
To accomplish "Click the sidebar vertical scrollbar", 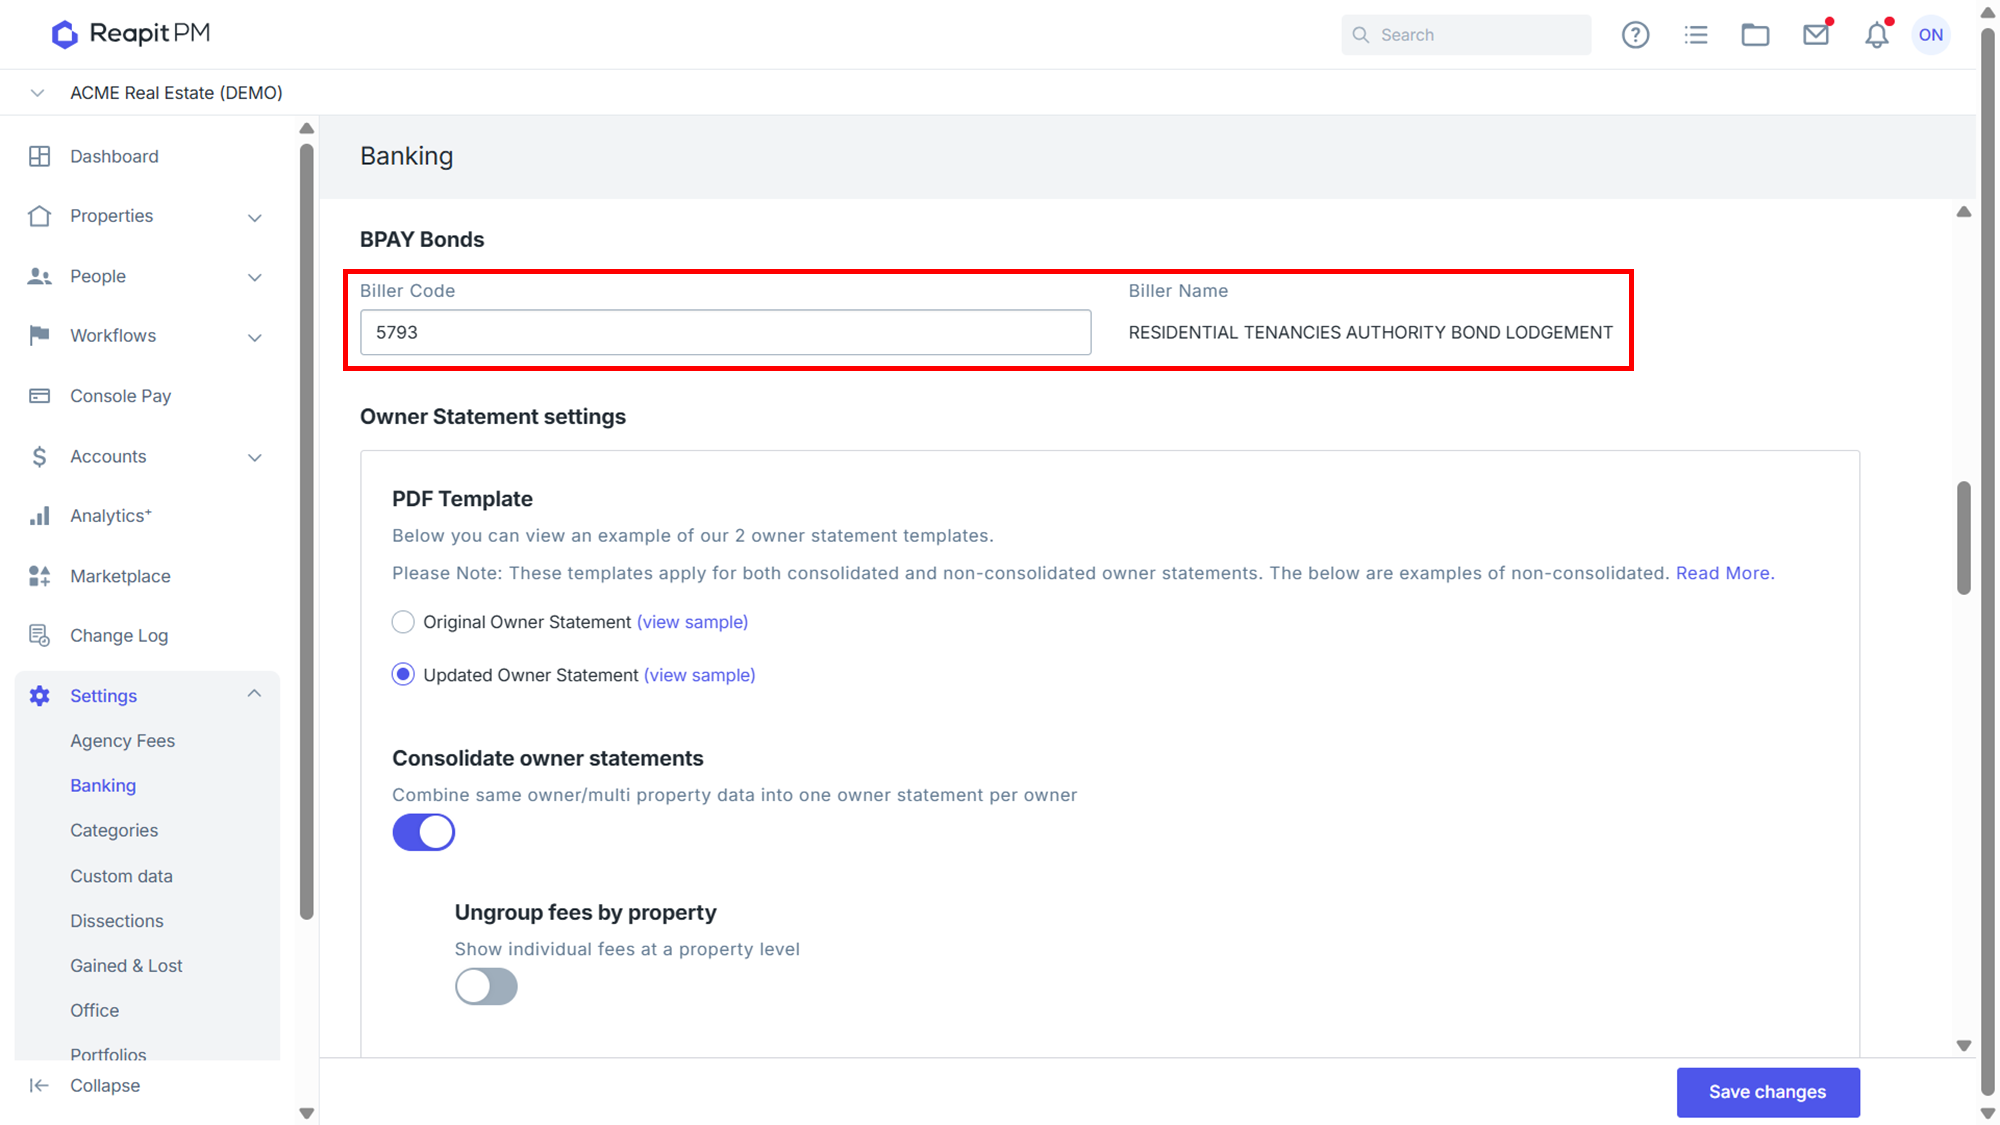I will 307,532.
